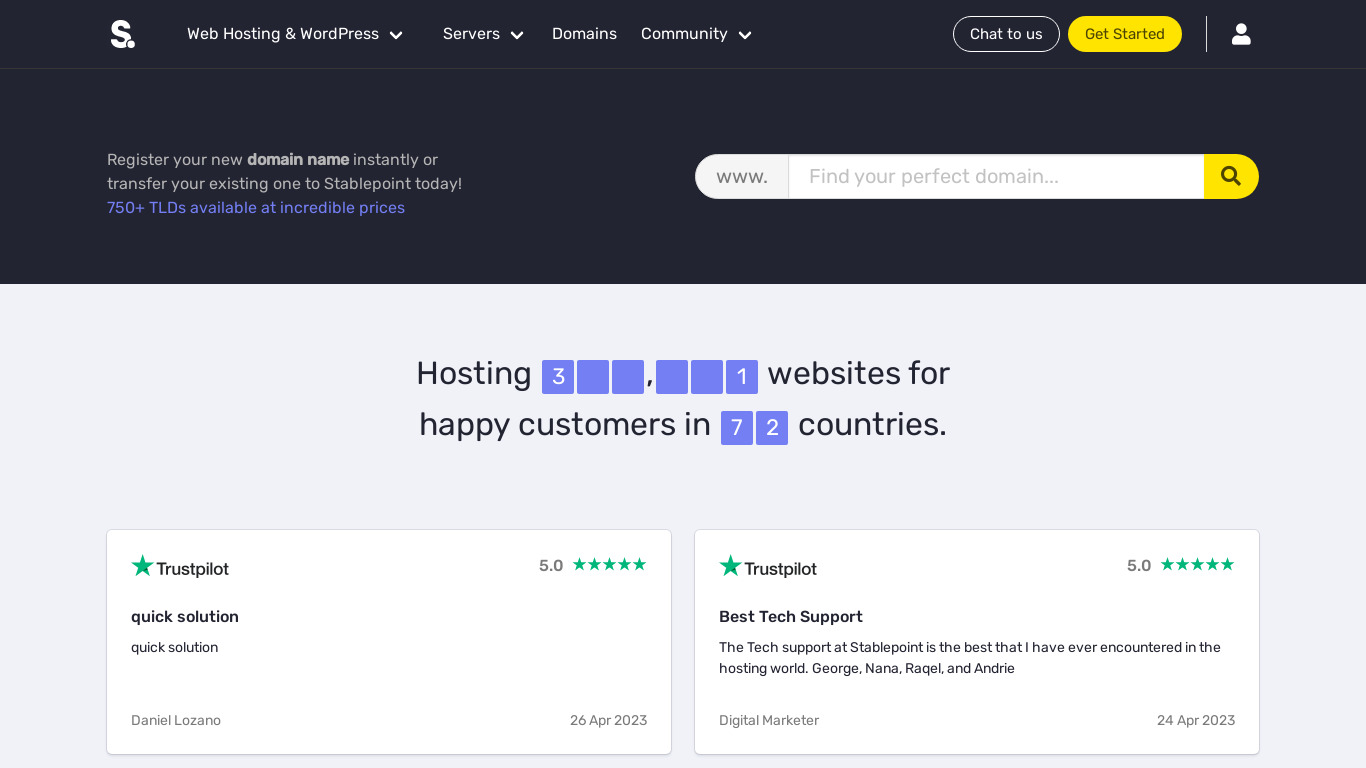Click the Tech support review body text
1366x768 pixels.
[x=970, y=658]
